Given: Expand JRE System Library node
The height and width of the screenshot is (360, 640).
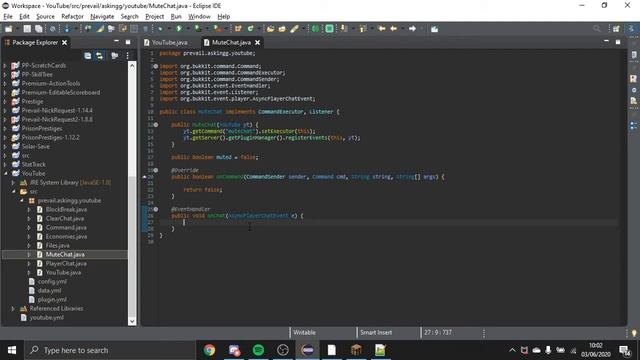Looking at the screenshot, I should (x=13, y=182).
